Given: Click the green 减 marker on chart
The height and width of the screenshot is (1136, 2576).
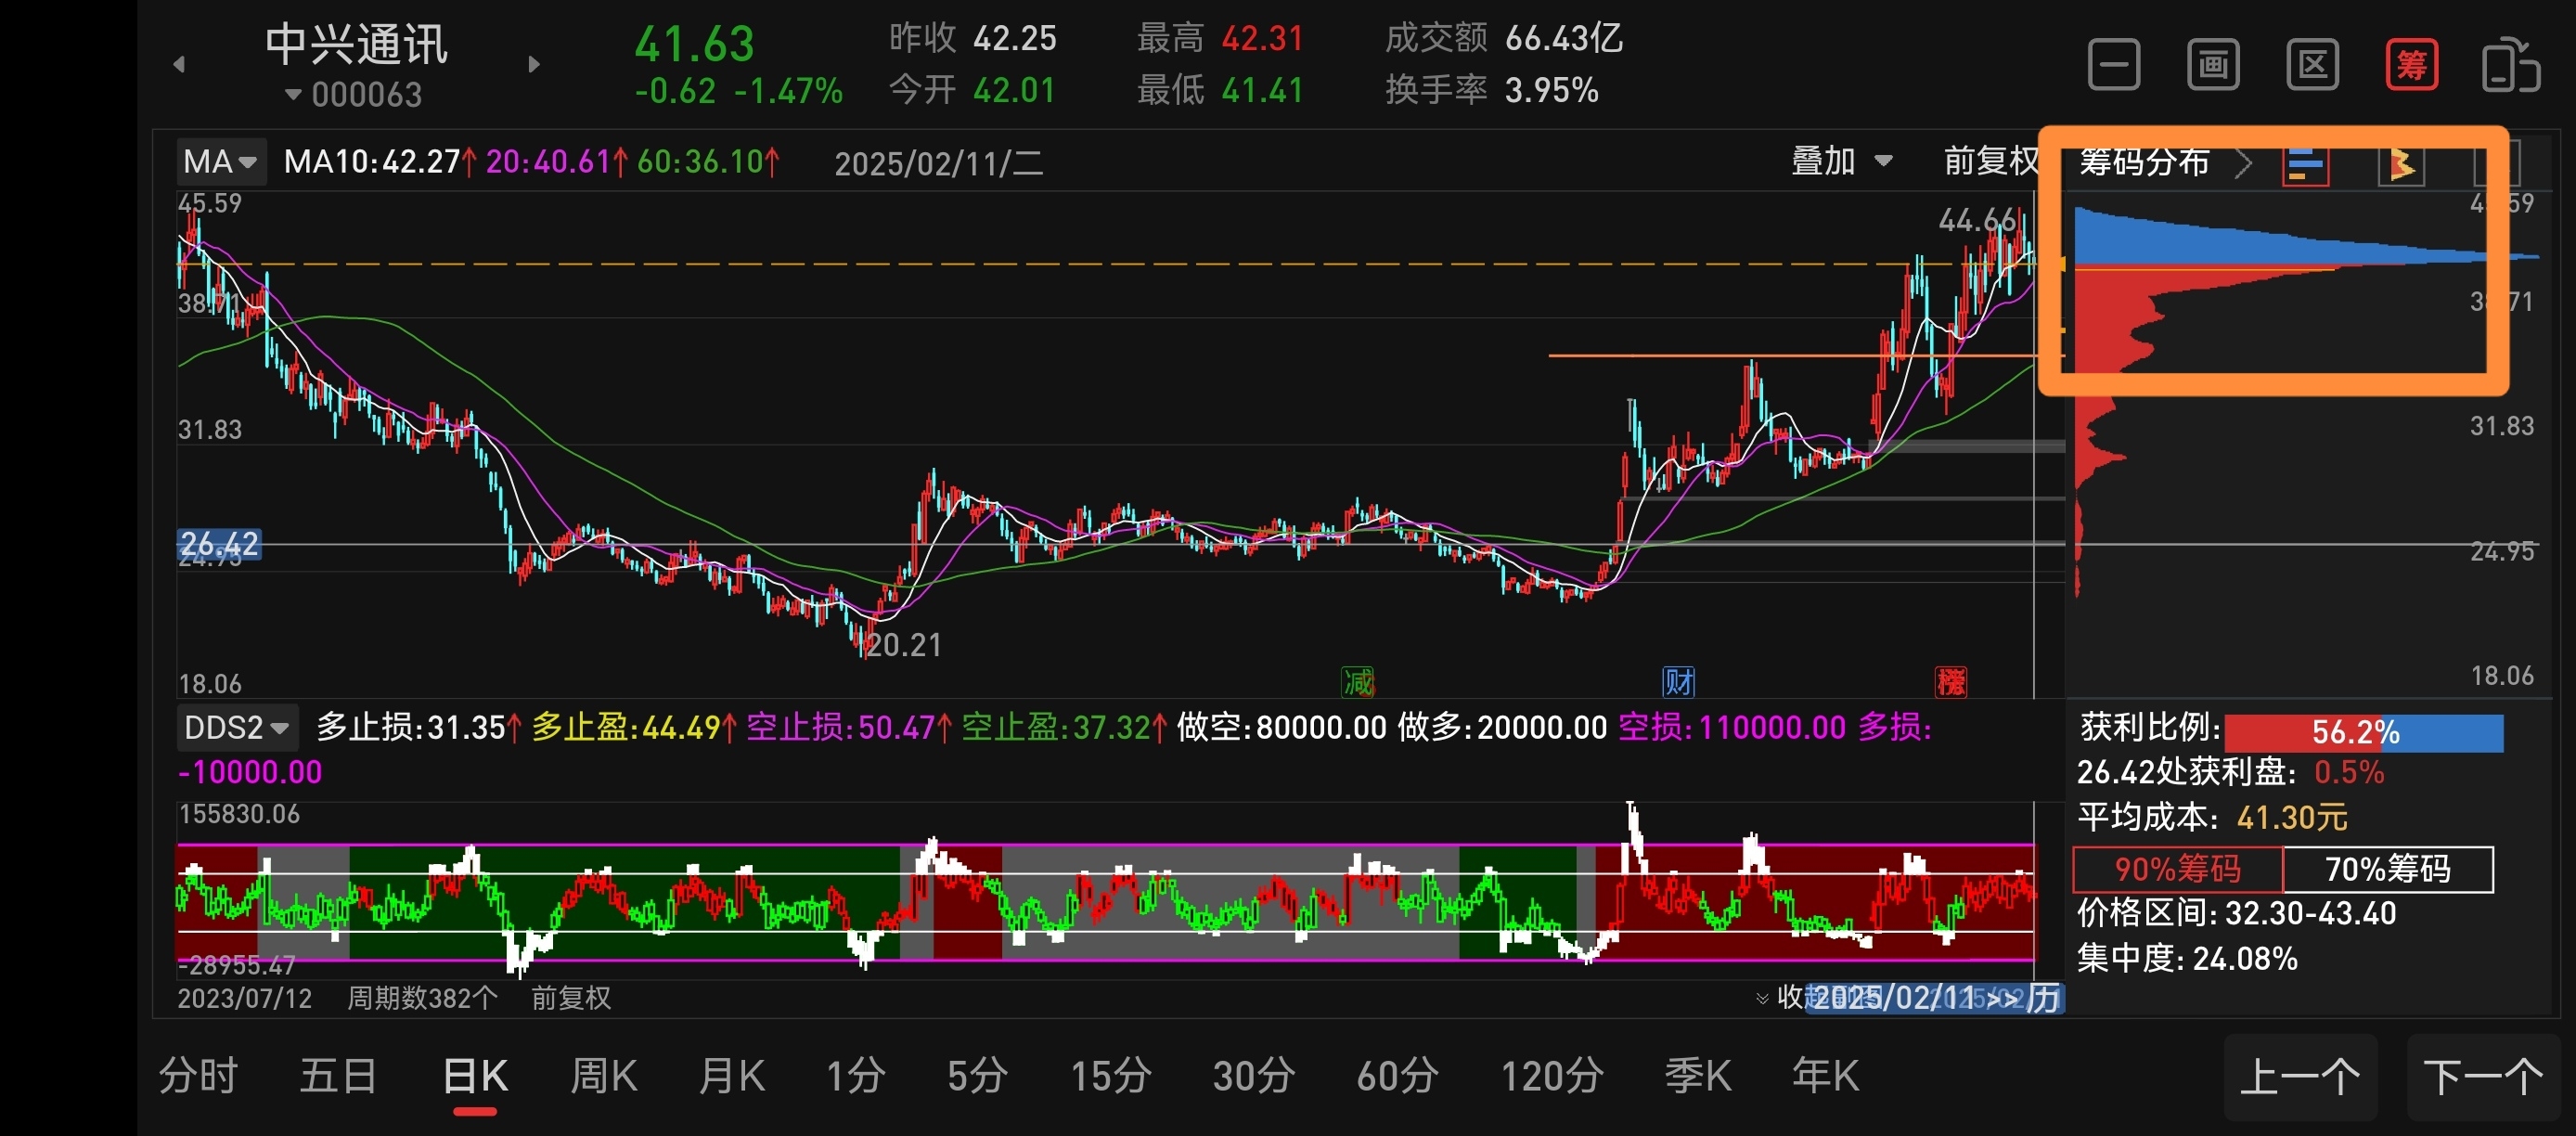Looking at the screenshot, I should click(x=1357, y=682).
